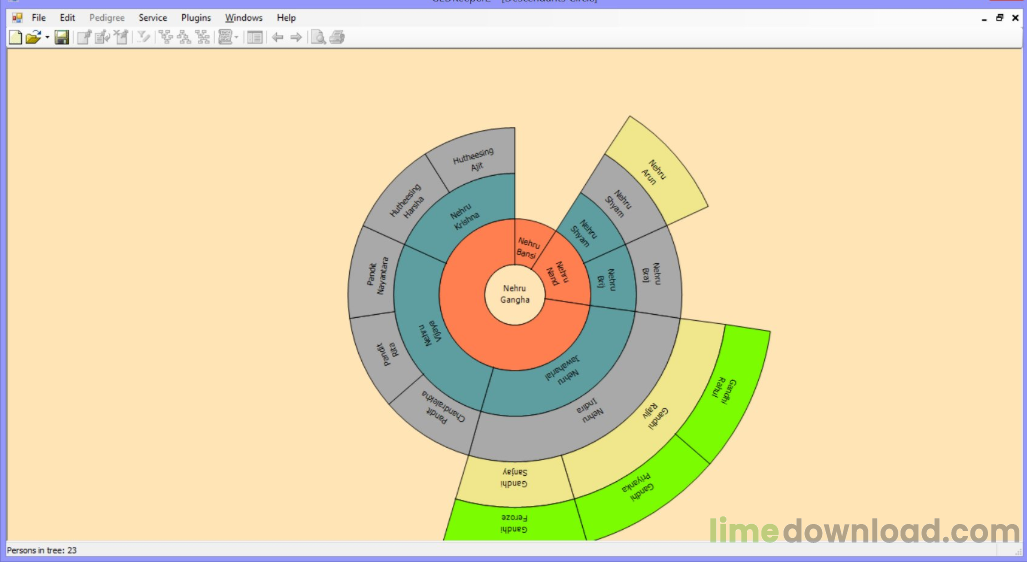Open the Service menu

(x=153, y=18)
